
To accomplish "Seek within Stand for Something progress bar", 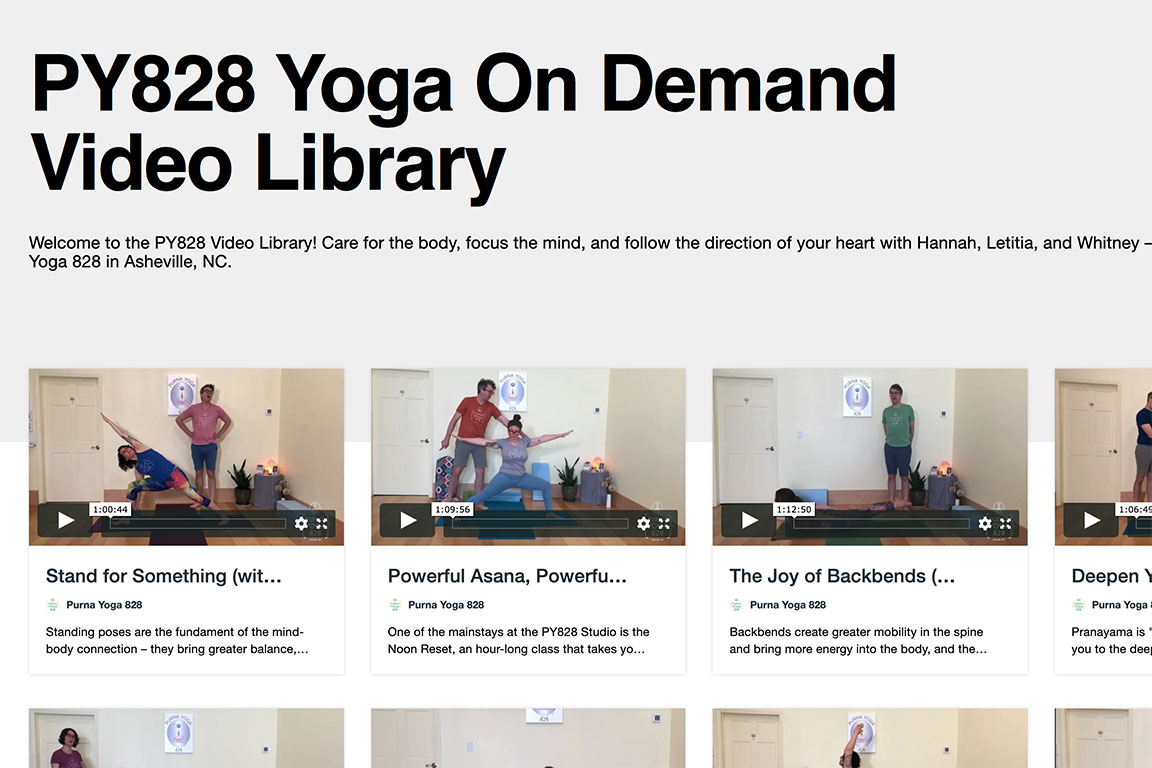I will [198, 523].
